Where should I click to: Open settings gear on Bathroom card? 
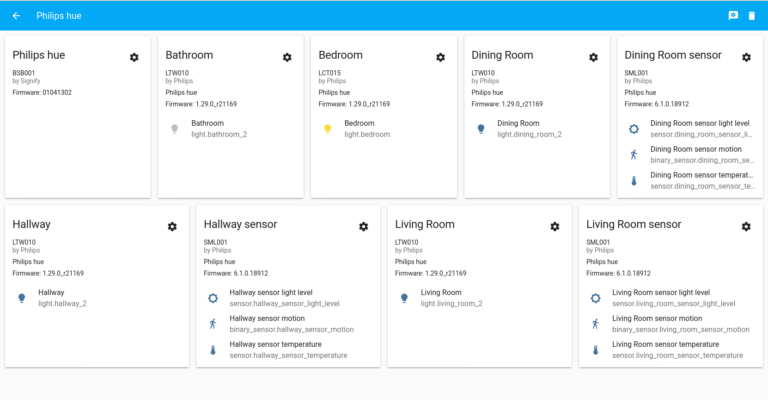coord(287,57)
